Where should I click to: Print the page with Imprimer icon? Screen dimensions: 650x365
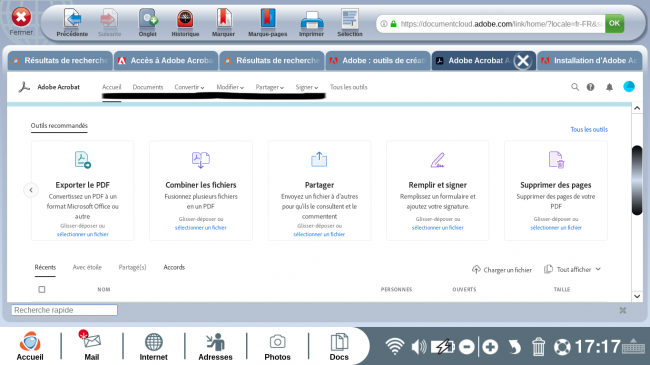point(311,20)
